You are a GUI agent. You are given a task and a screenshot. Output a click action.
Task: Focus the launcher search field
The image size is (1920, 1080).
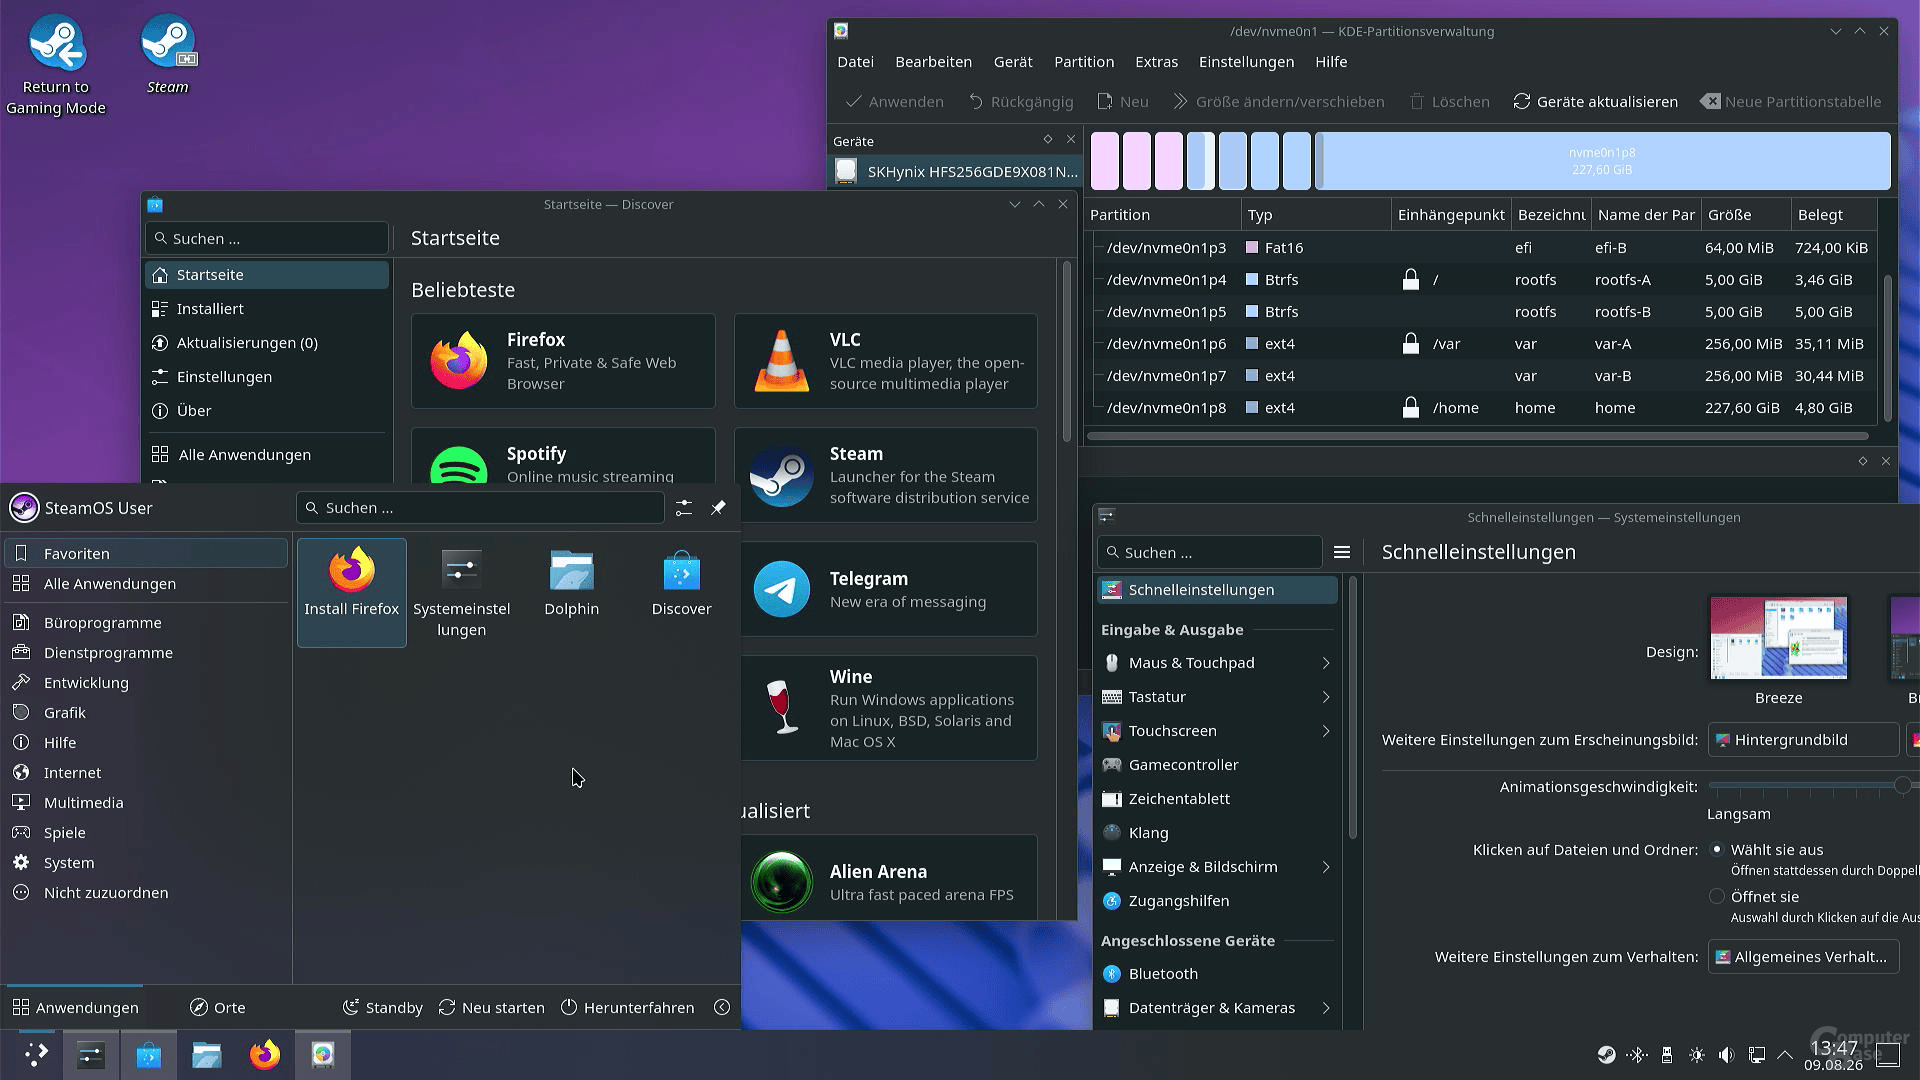tap(480, 508)
